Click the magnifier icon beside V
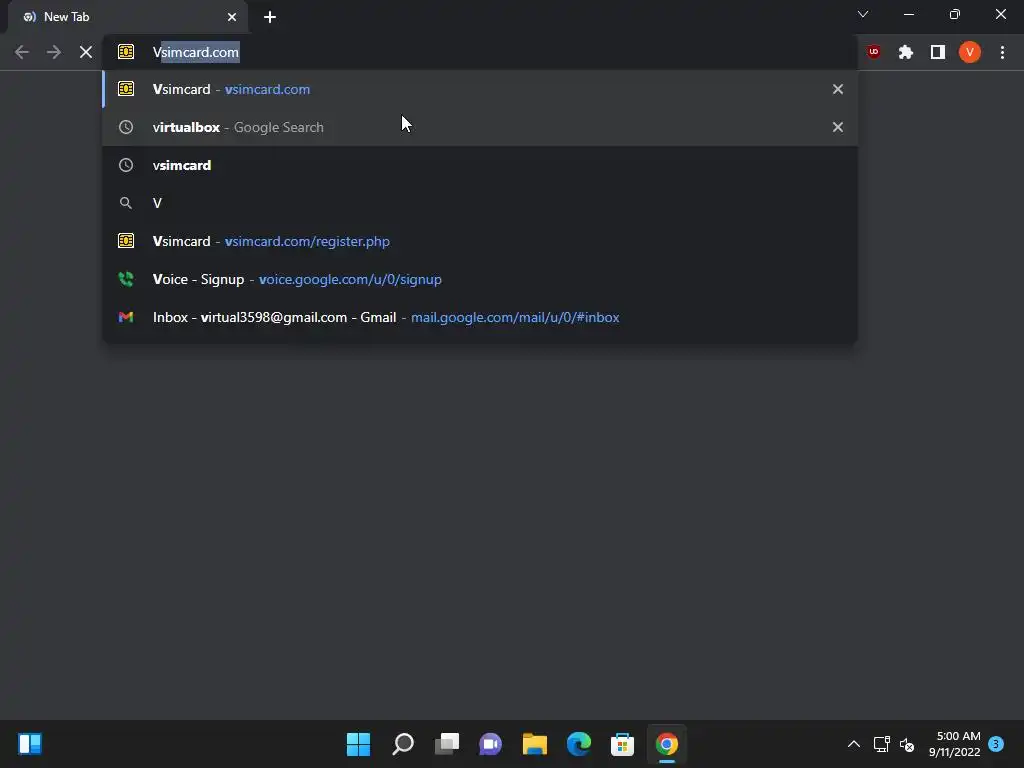This screenshot has width=1024, height=768. (126, 203)
